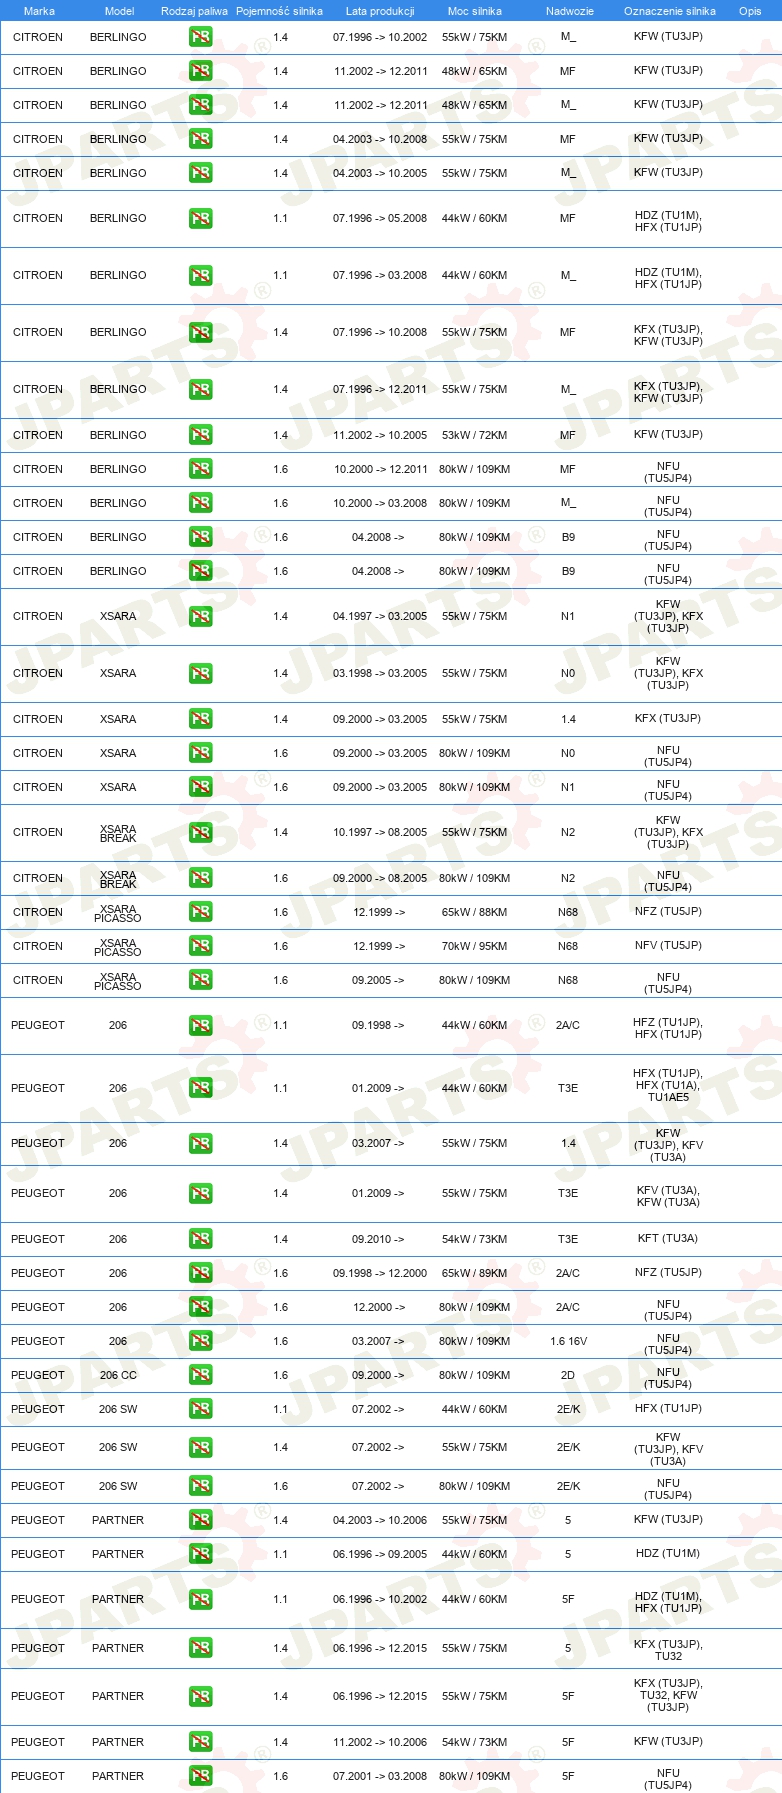Click fuel icon for 206 SW 1.6 row
This screenshot has width=782, height=1793.
(x=201, y=1486)
